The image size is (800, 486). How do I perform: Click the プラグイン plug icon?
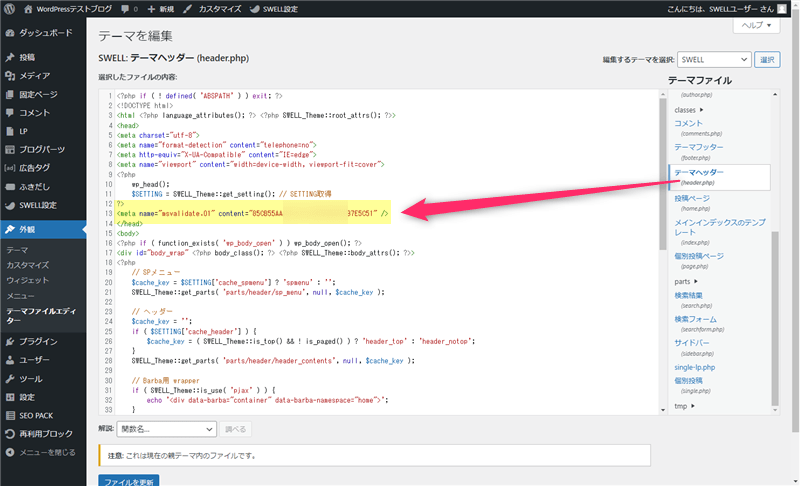click(x=10, y=342)
